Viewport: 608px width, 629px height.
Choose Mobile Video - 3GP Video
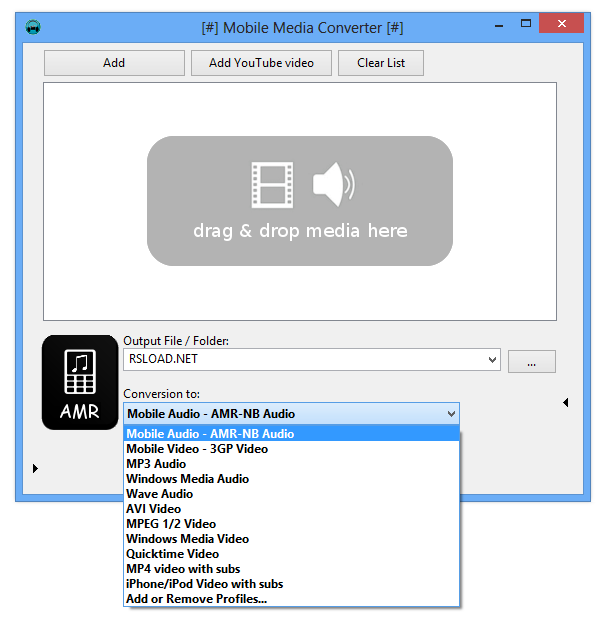[x=291, y=448]
